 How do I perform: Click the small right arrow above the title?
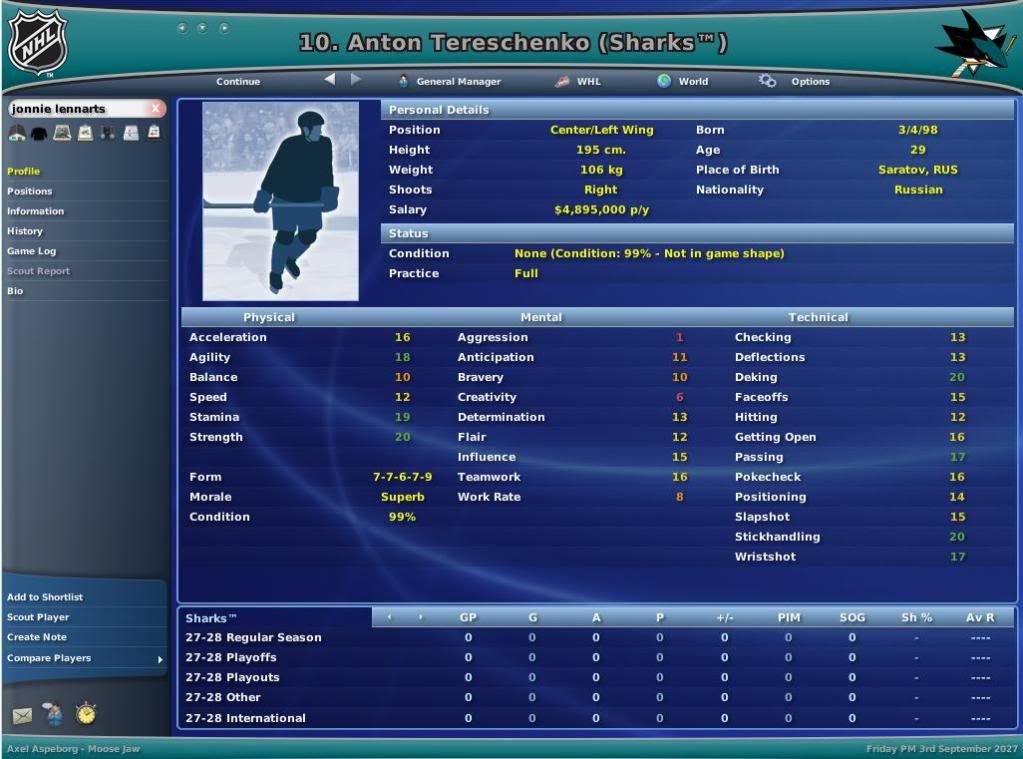[224, 28]
